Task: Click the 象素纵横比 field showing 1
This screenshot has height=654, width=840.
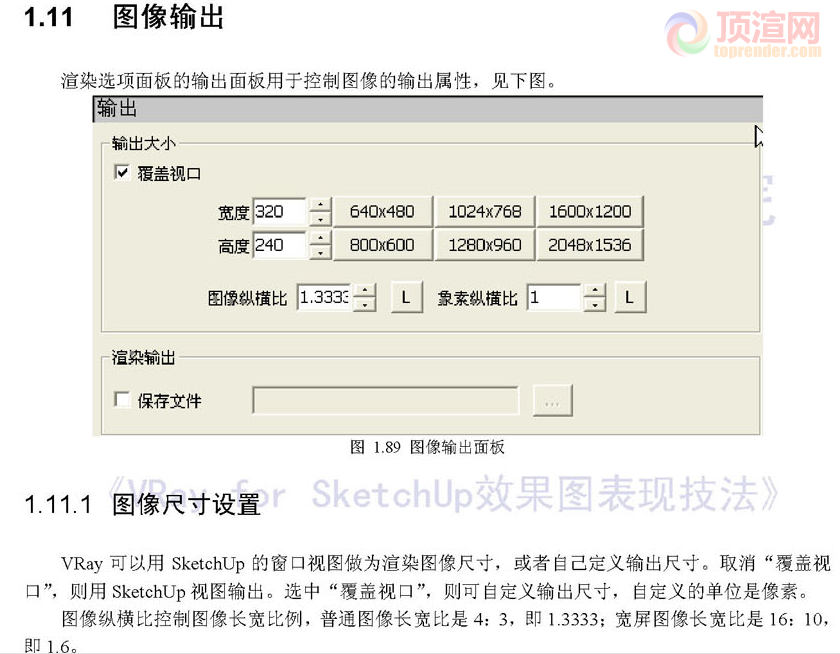Action: point(554,297)
